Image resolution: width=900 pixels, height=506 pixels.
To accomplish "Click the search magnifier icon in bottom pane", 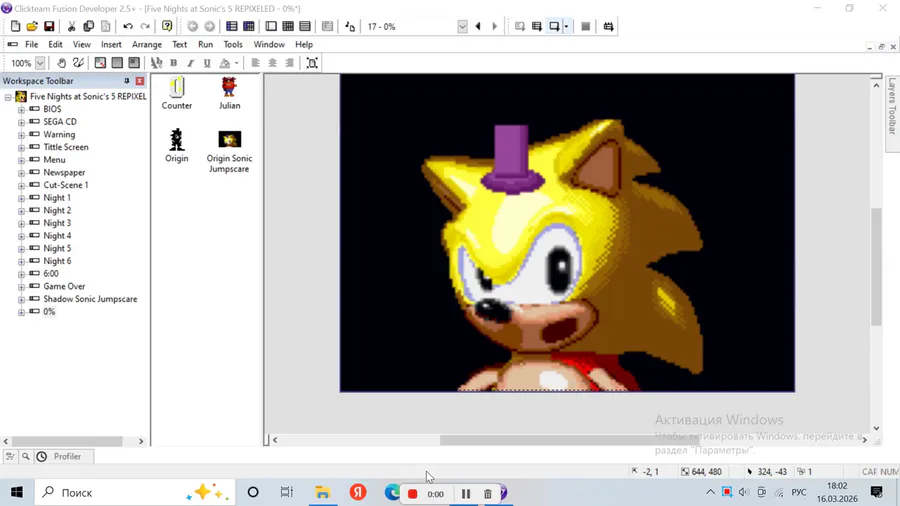I will coord(26,457).
